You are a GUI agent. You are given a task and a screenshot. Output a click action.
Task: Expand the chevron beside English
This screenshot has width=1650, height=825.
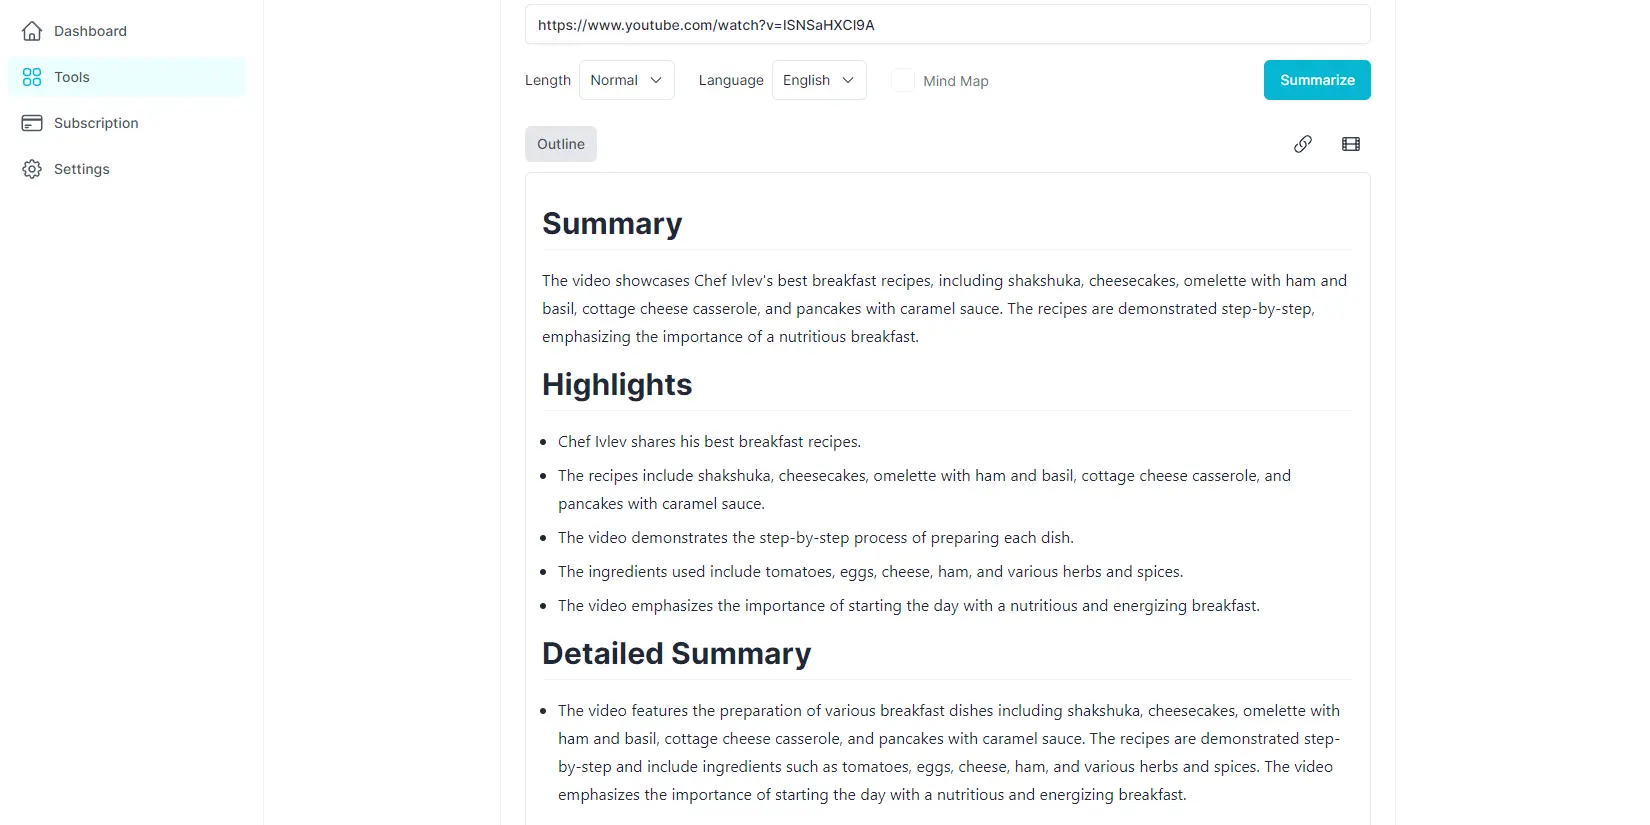click(x=848, y=81)
